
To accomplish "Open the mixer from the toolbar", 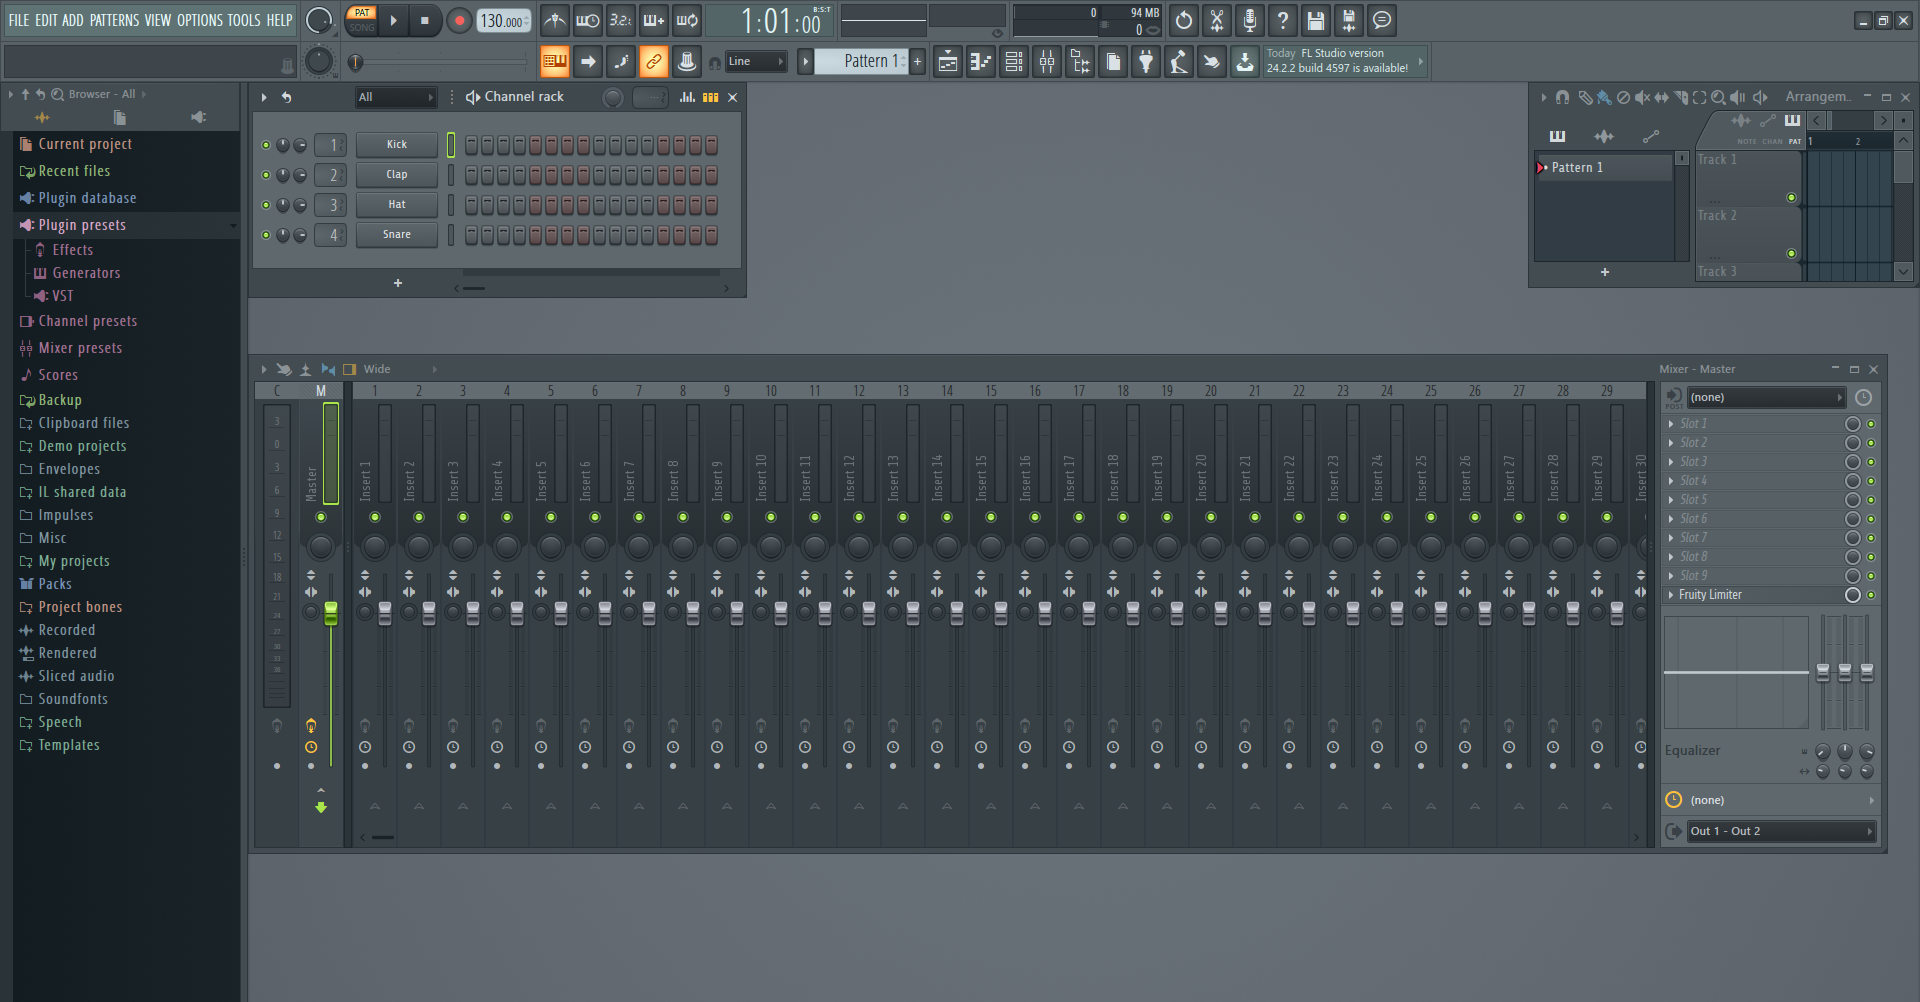I will click(1047, 62).
